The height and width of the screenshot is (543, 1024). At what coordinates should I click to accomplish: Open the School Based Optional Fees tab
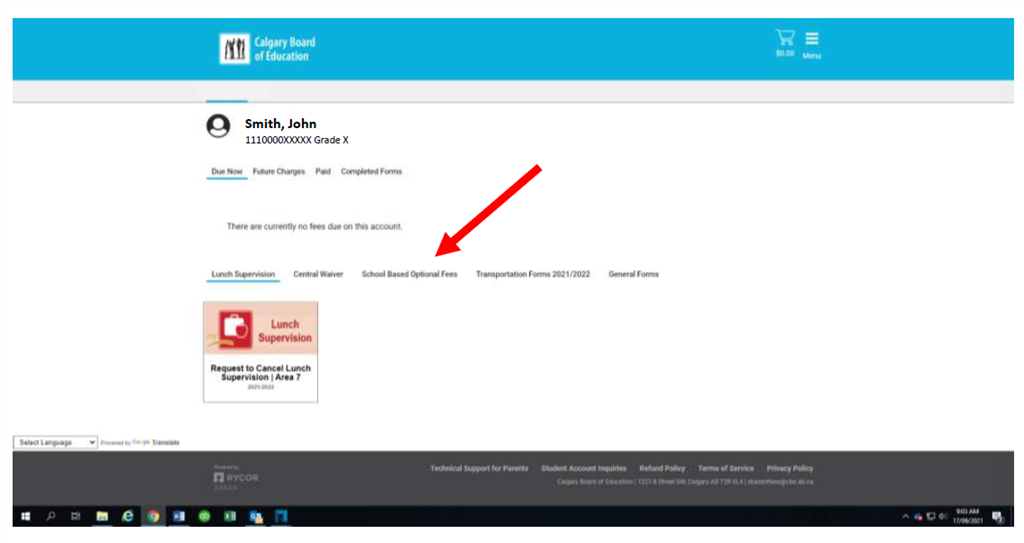pyautogui.click(x=409, y=274)
